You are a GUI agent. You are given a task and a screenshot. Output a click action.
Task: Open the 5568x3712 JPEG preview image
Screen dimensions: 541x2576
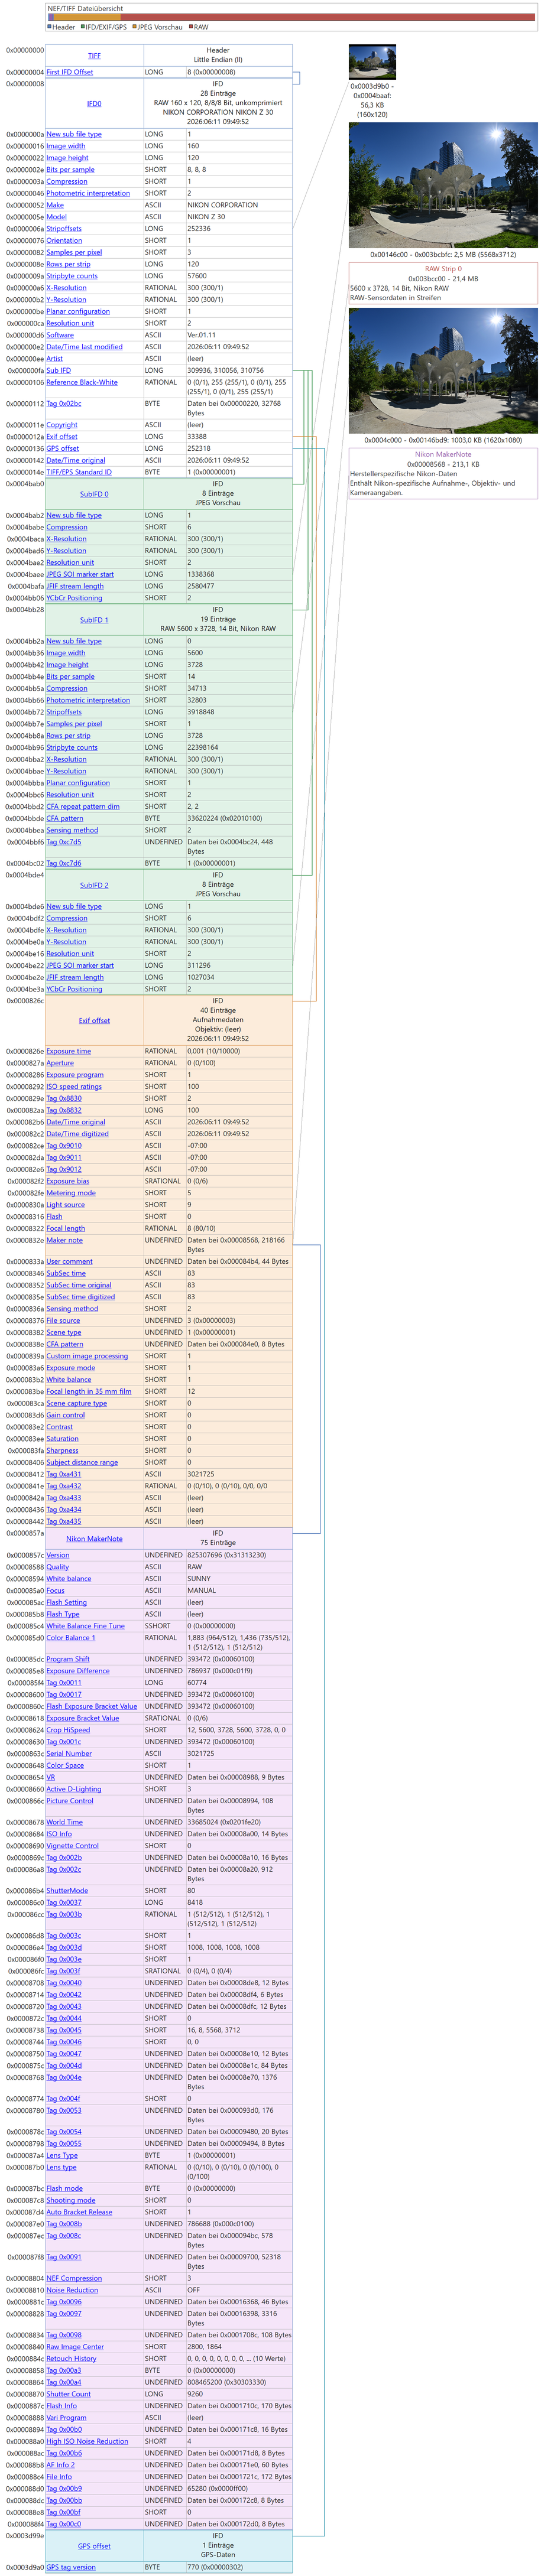(443, 186)
